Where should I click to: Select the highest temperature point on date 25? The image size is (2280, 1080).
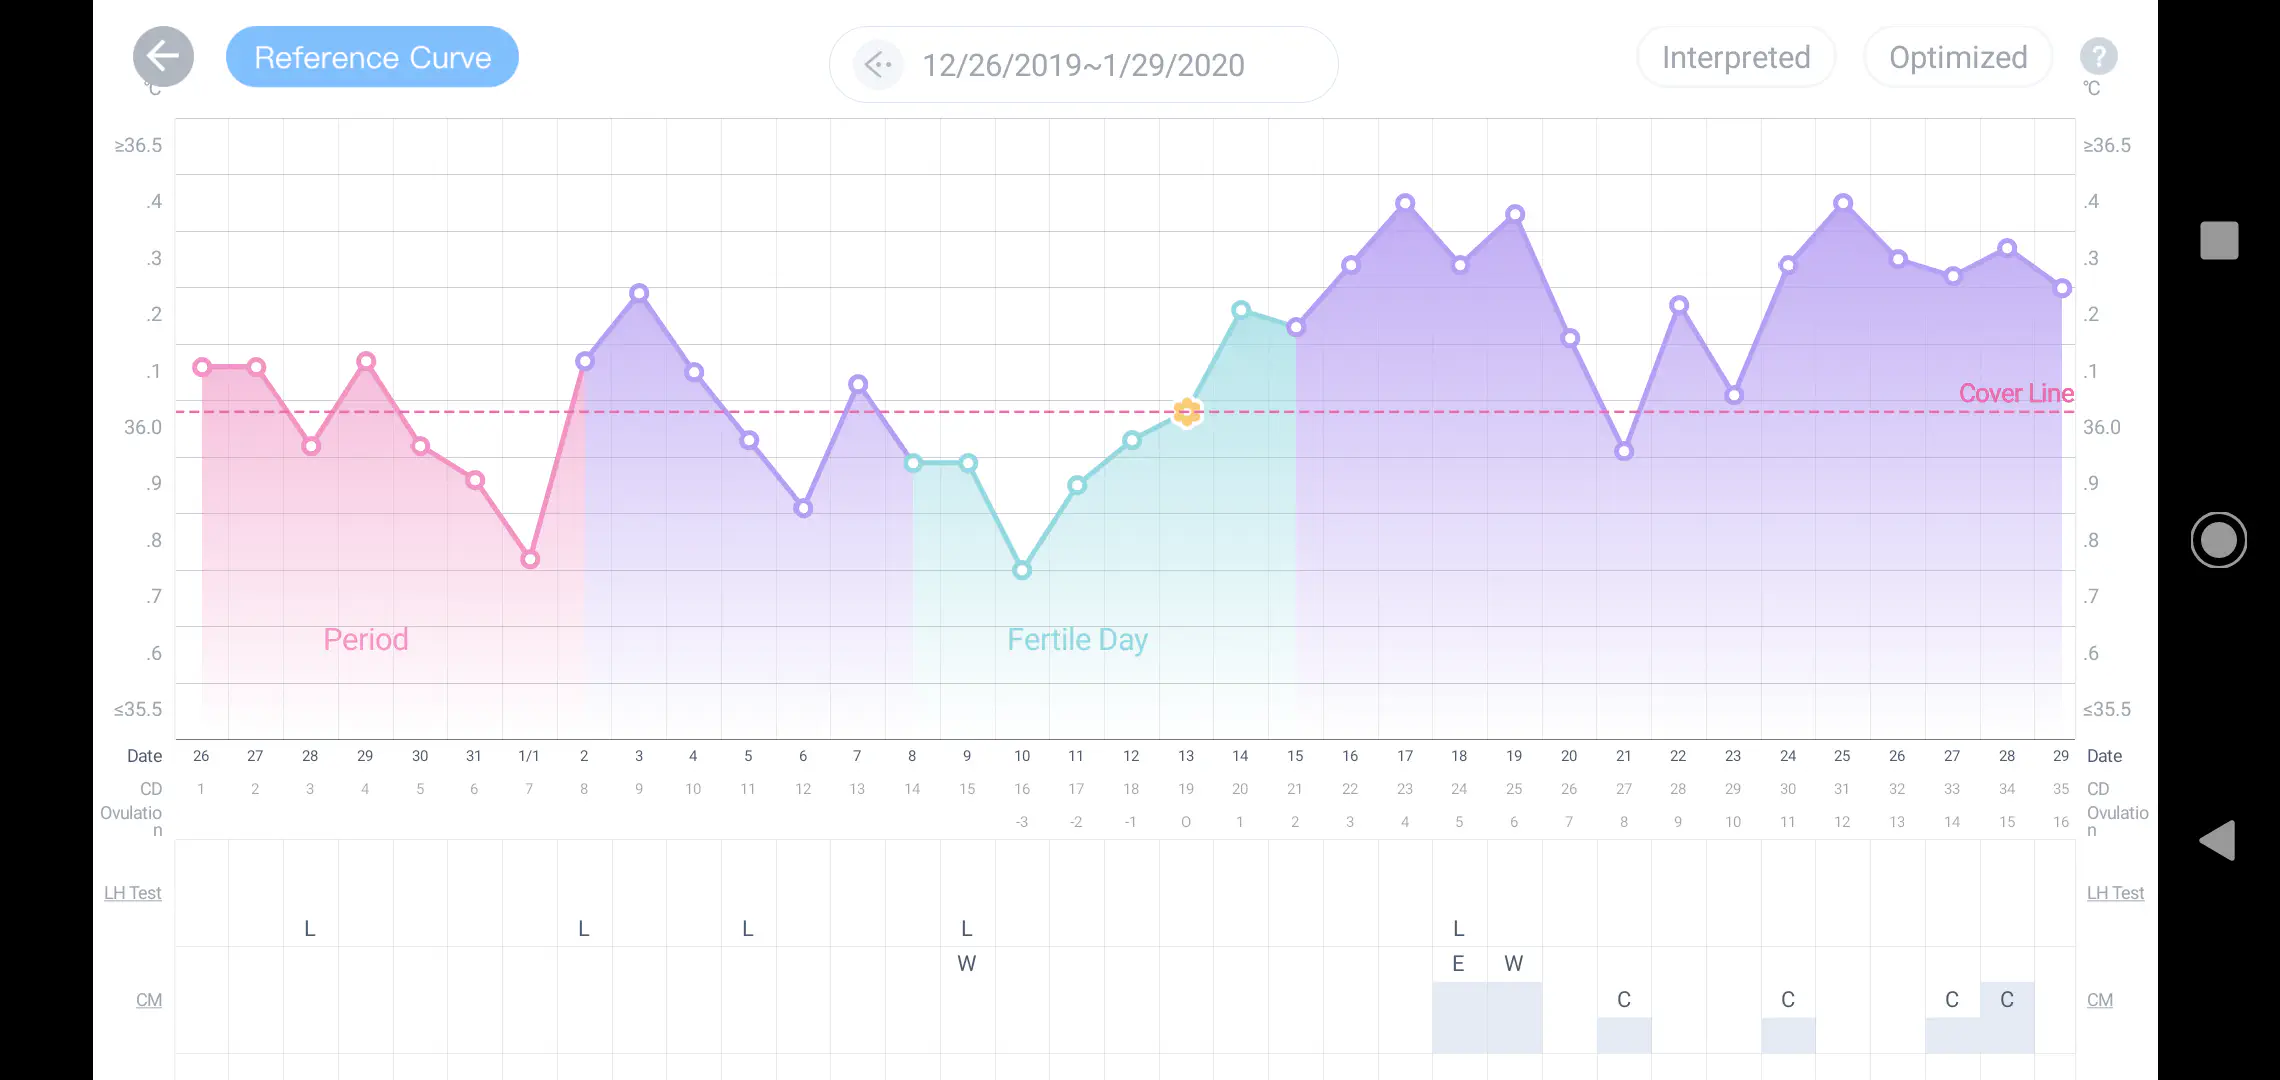coord(1842,203)
